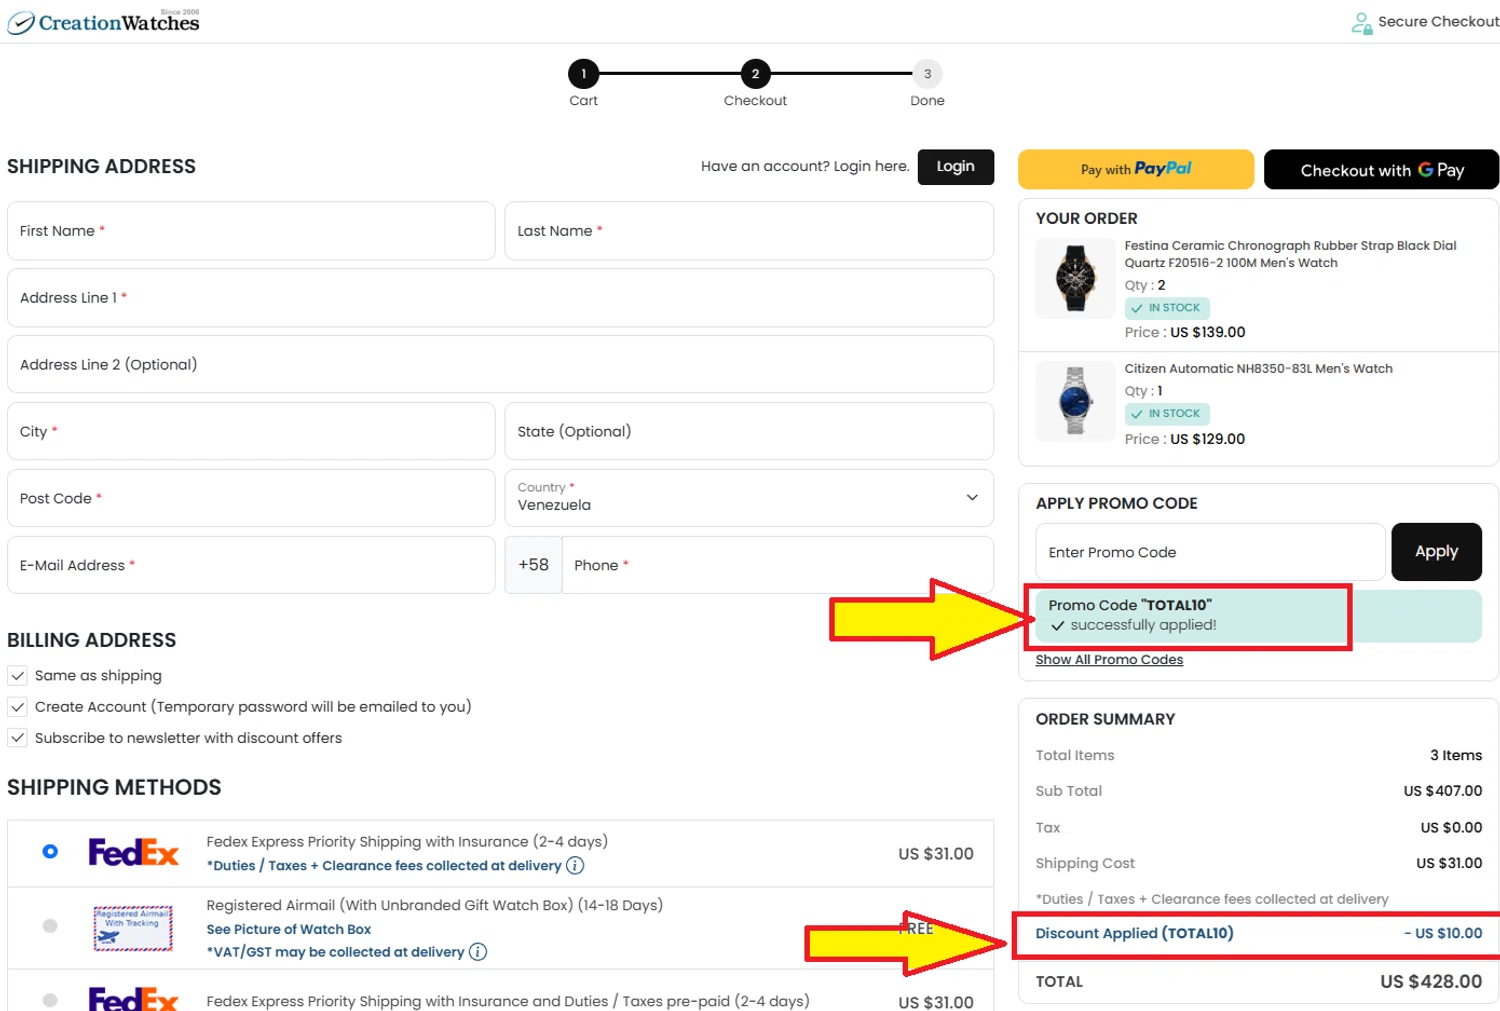Click the Festina Ceramic Chronograph watch thumbnail

[x=1075, y=279]
